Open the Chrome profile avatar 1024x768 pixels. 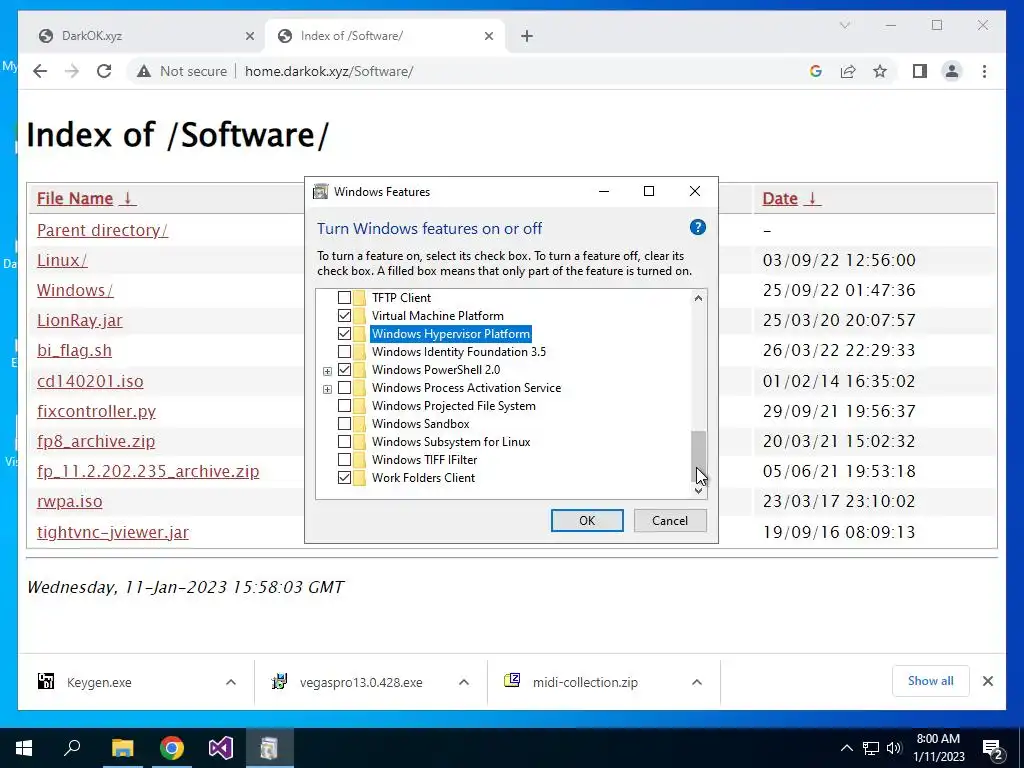pos(952,71)
